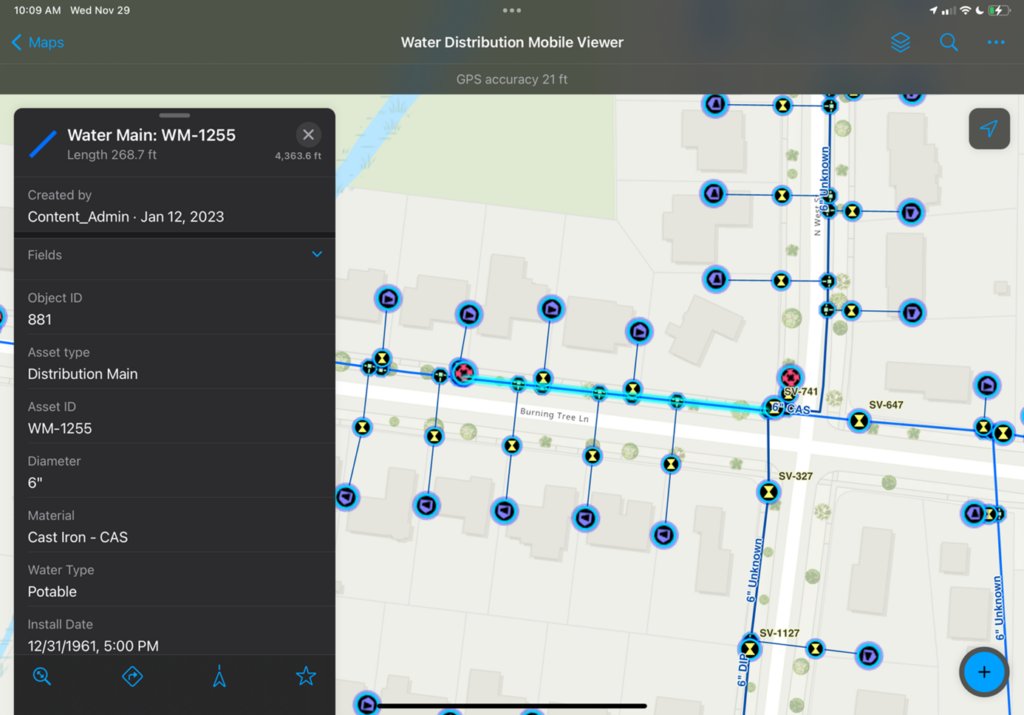Select the zoom-to-feature icon in the panel
Image resolution: width=1024 pixels, height=715 pixels.
click(41, 676)
